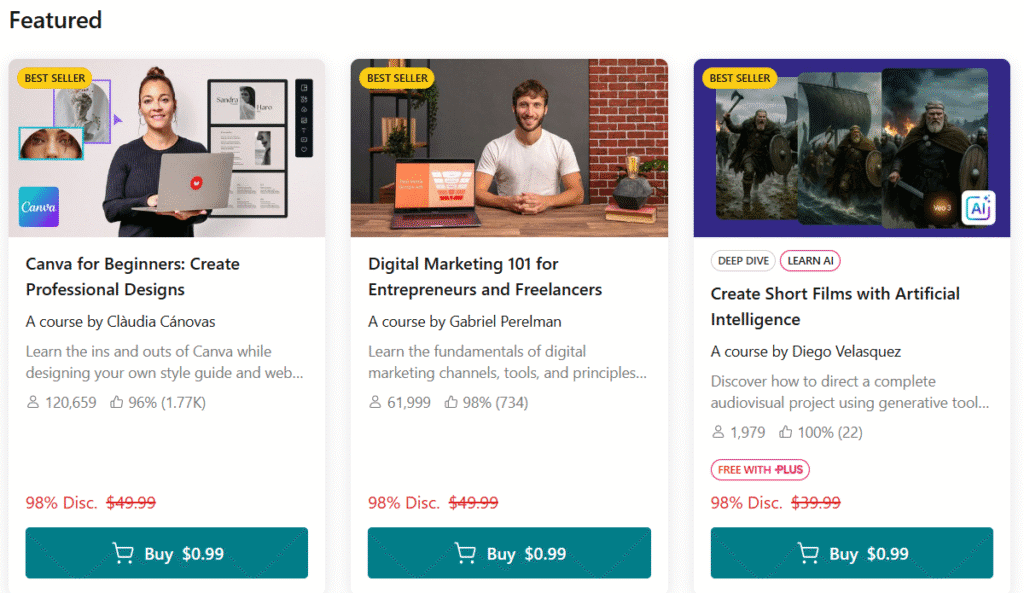This screenshot has width=1024, height=593.
Task: Select the DEEP DIVE tag
Action: (743, 260)
